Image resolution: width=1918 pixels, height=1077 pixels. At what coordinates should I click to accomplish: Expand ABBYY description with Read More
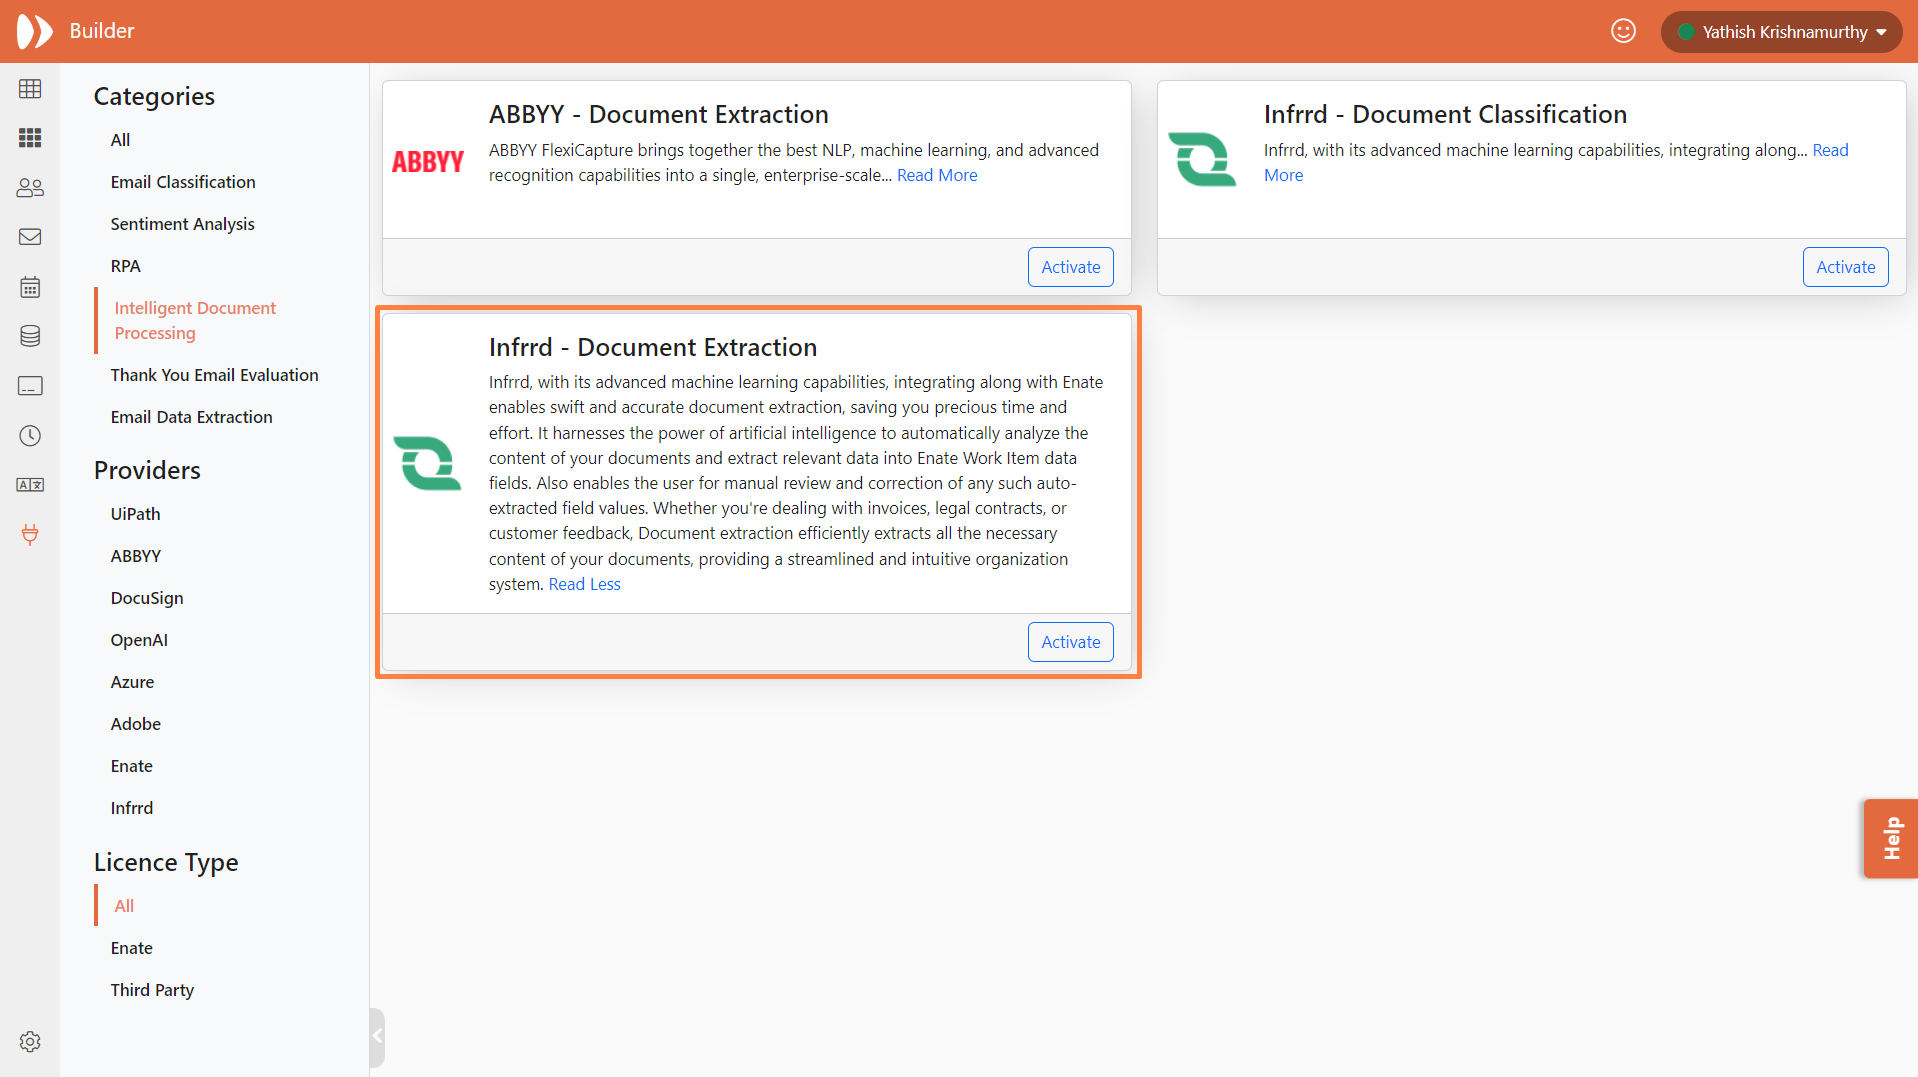point(937,176)
